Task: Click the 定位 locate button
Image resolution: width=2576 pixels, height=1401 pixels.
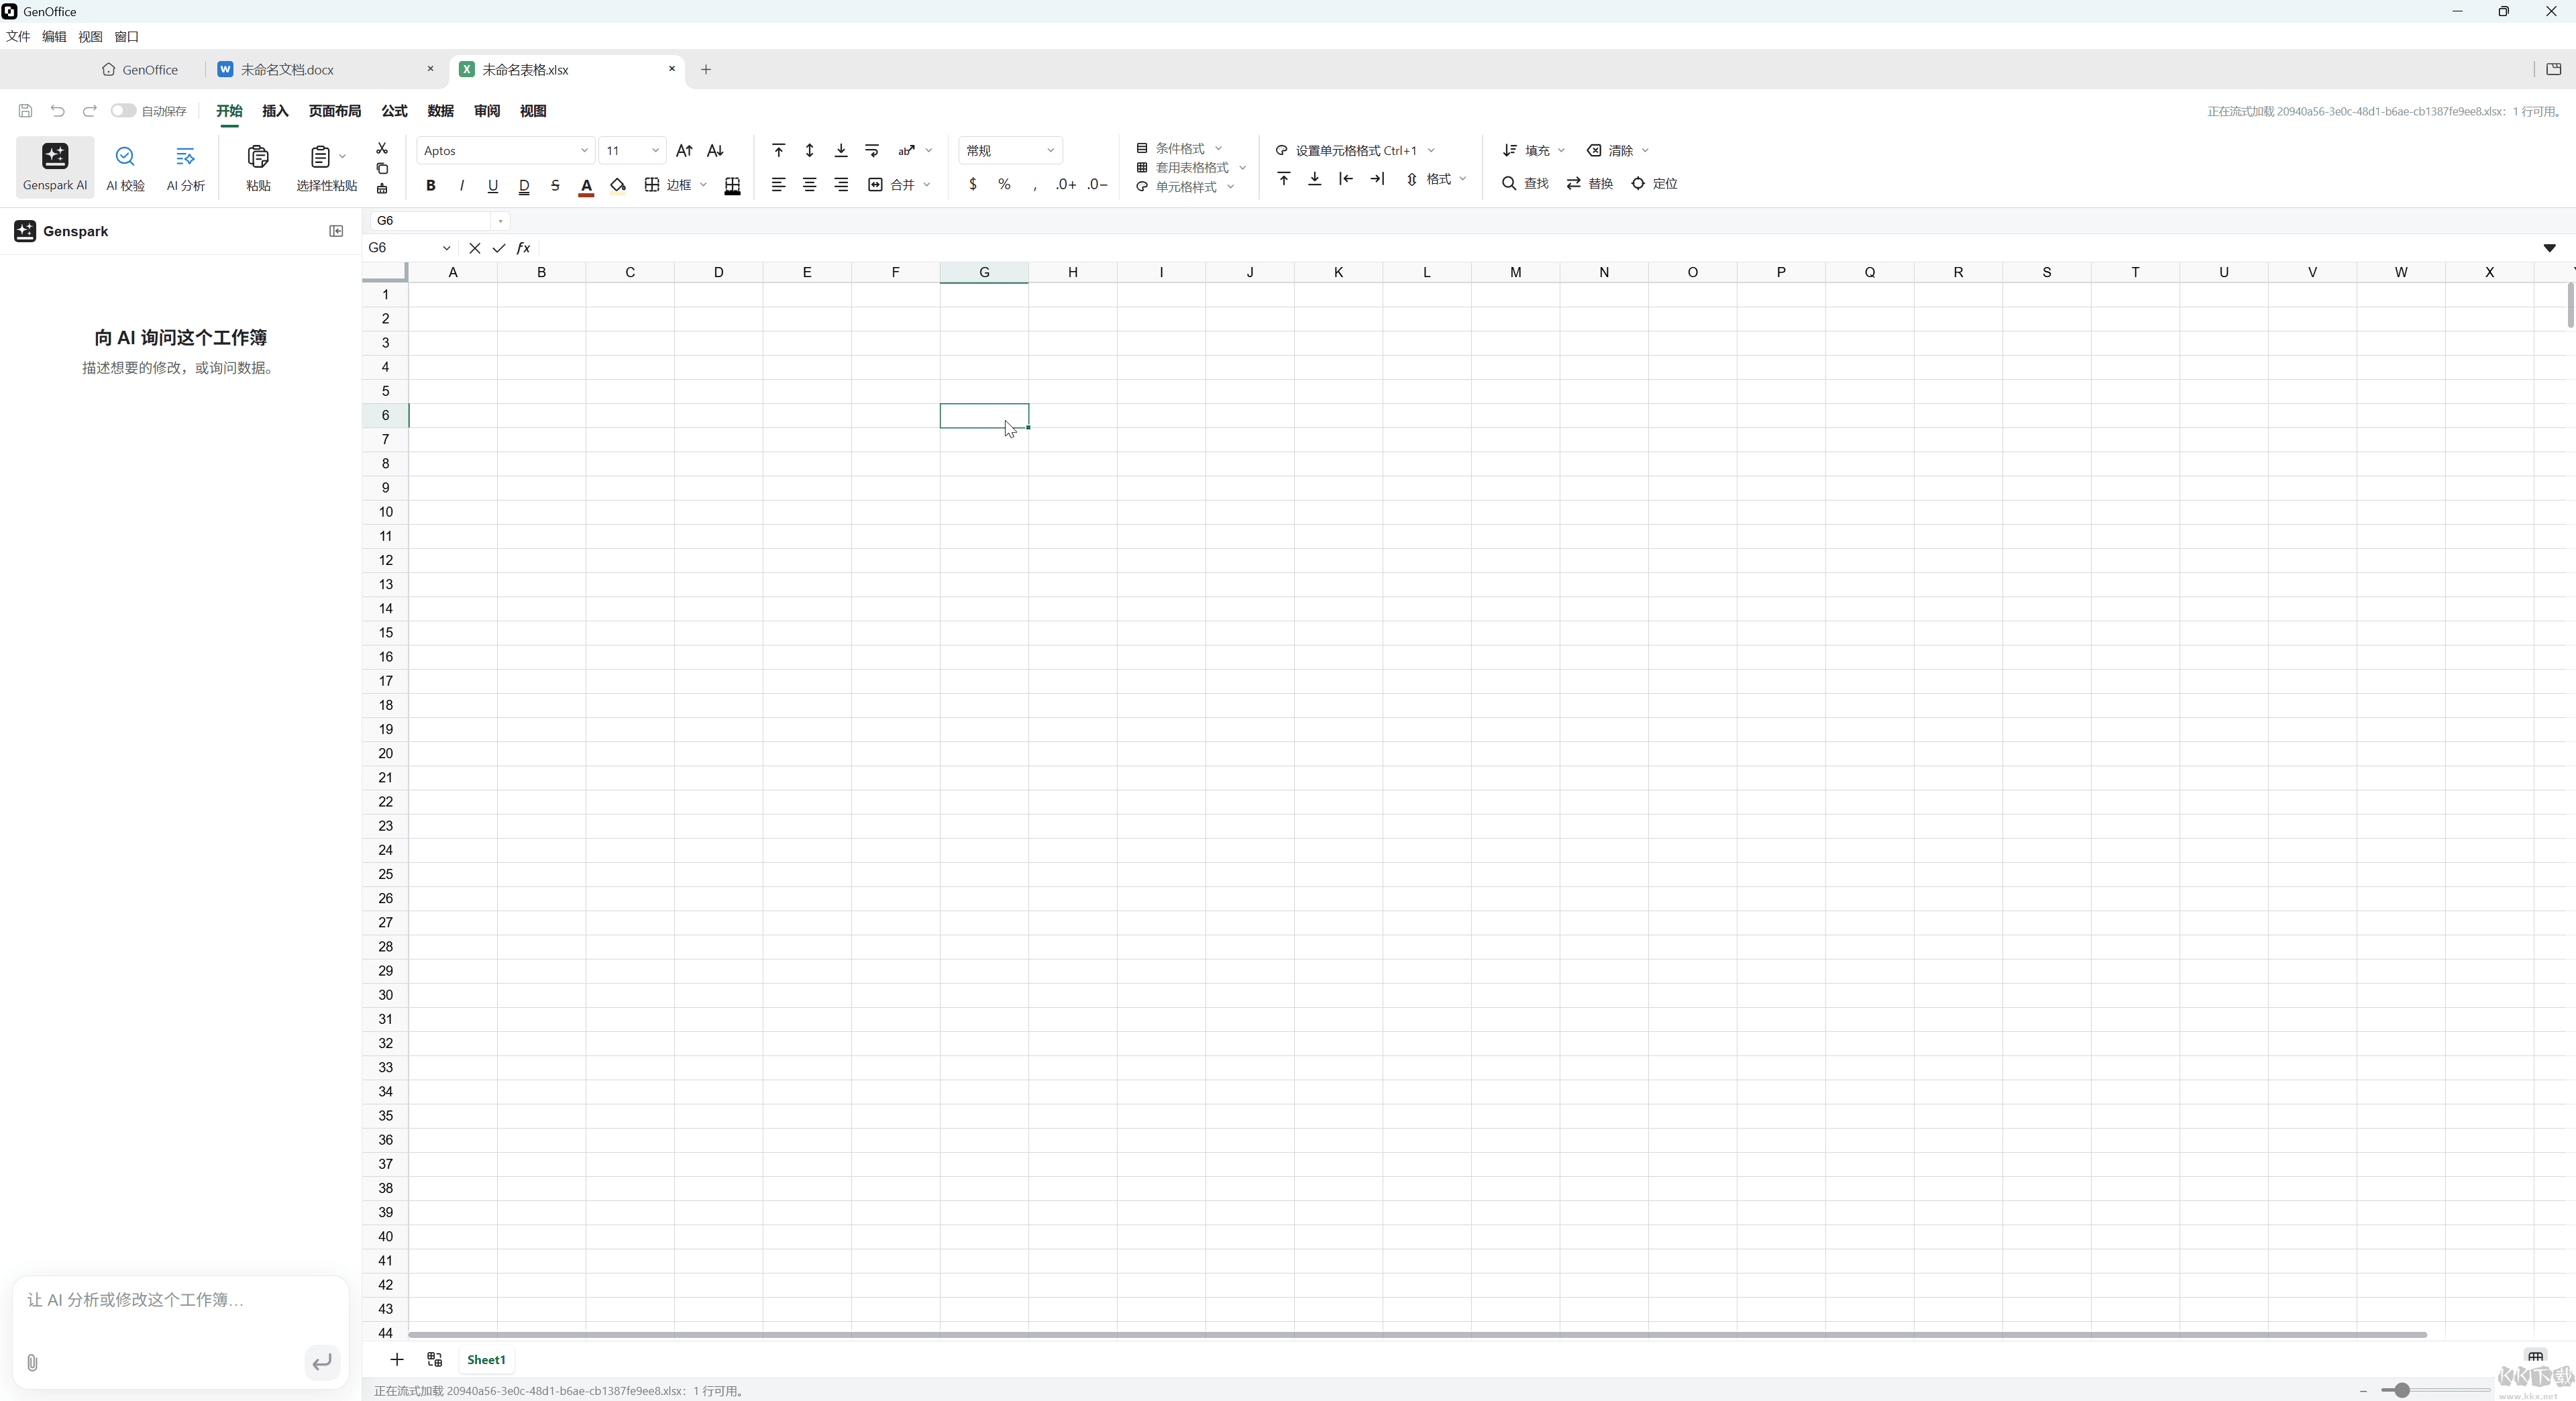Action: (x=1654, y=184)
